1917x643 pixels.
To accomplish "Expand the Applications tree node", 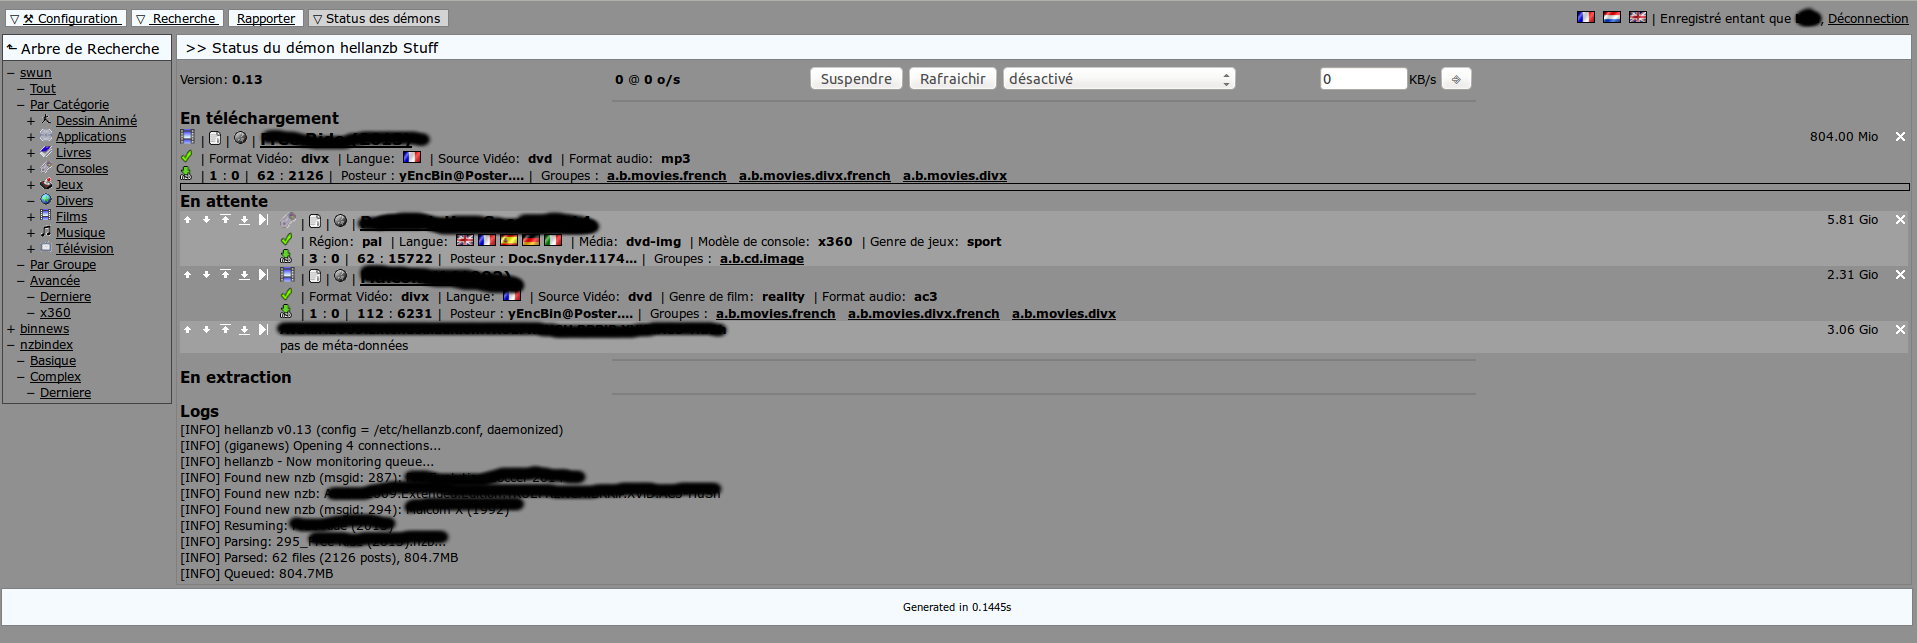I will (x=31, y=137).
